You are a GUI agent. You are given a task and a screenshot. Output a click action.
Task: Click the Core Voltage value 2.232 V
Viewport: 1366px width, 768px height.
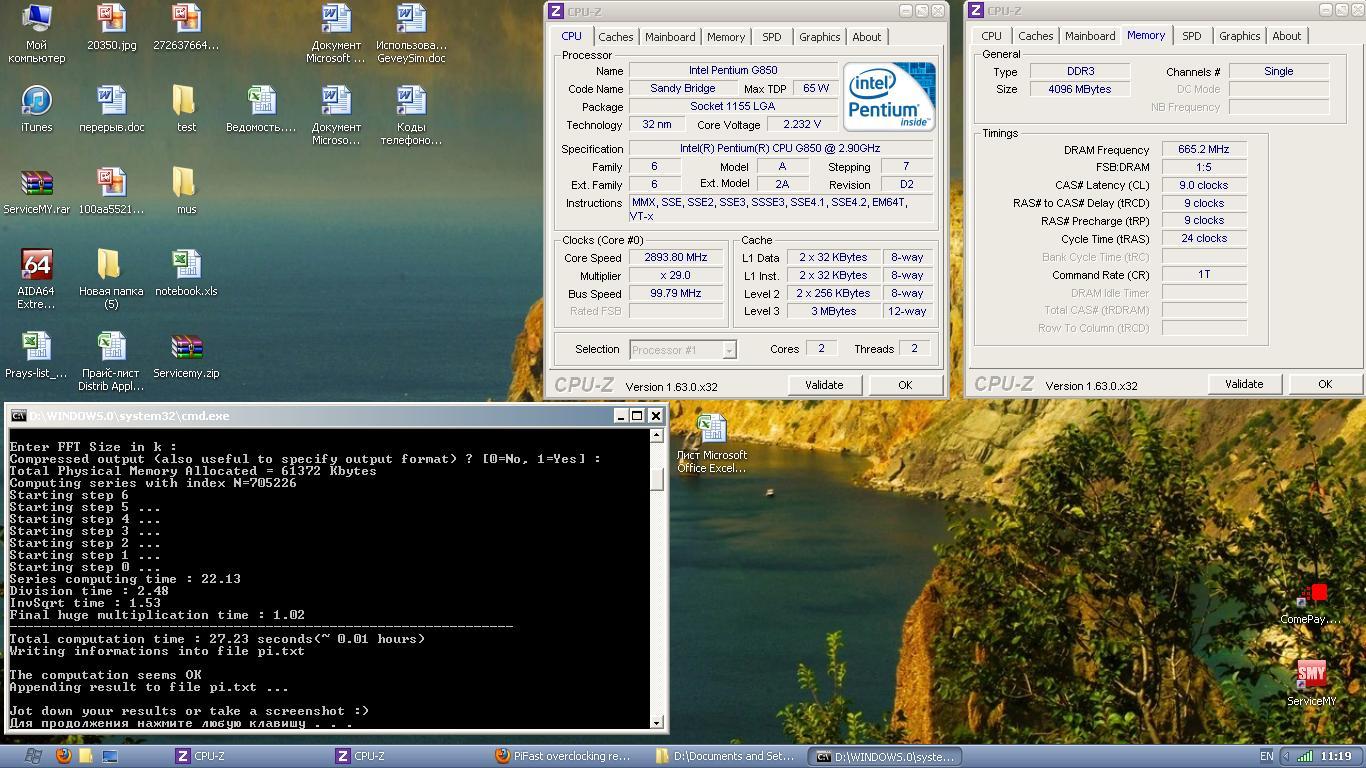coord(801,125)
